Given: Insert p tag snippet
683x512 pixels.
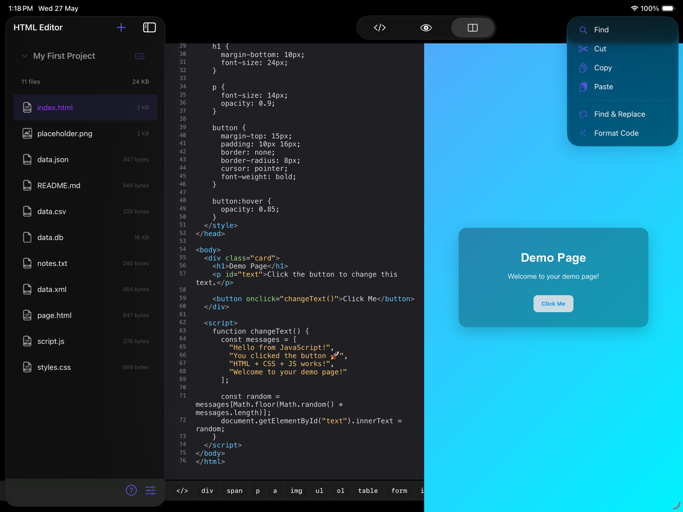Looking at the screenshot, I should point(257,491).
